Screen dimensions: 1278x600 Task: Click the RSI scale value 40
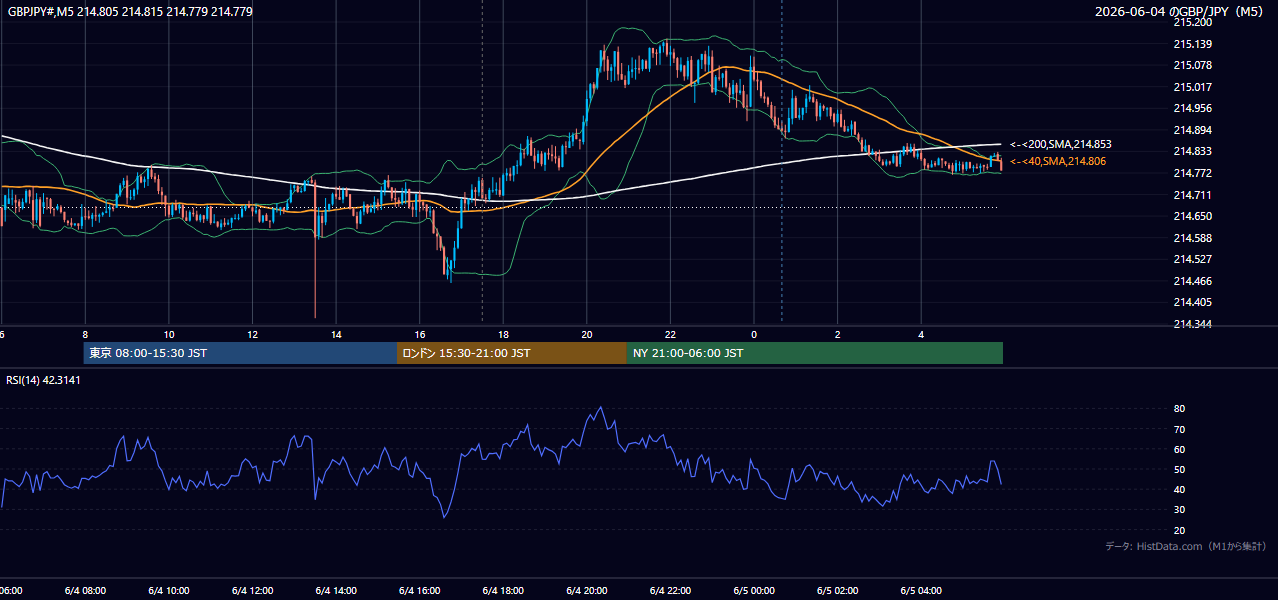click(x=1179, y=489)
